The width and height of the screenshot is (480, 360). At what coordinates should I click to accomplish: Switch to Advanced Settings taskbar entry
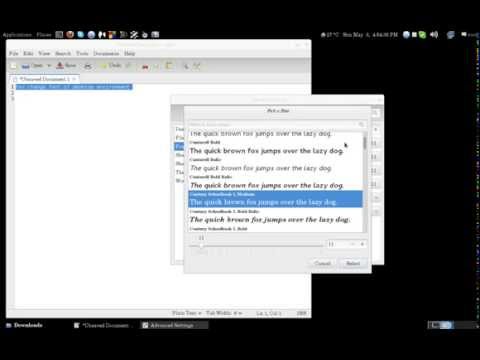tap(173, 325)
